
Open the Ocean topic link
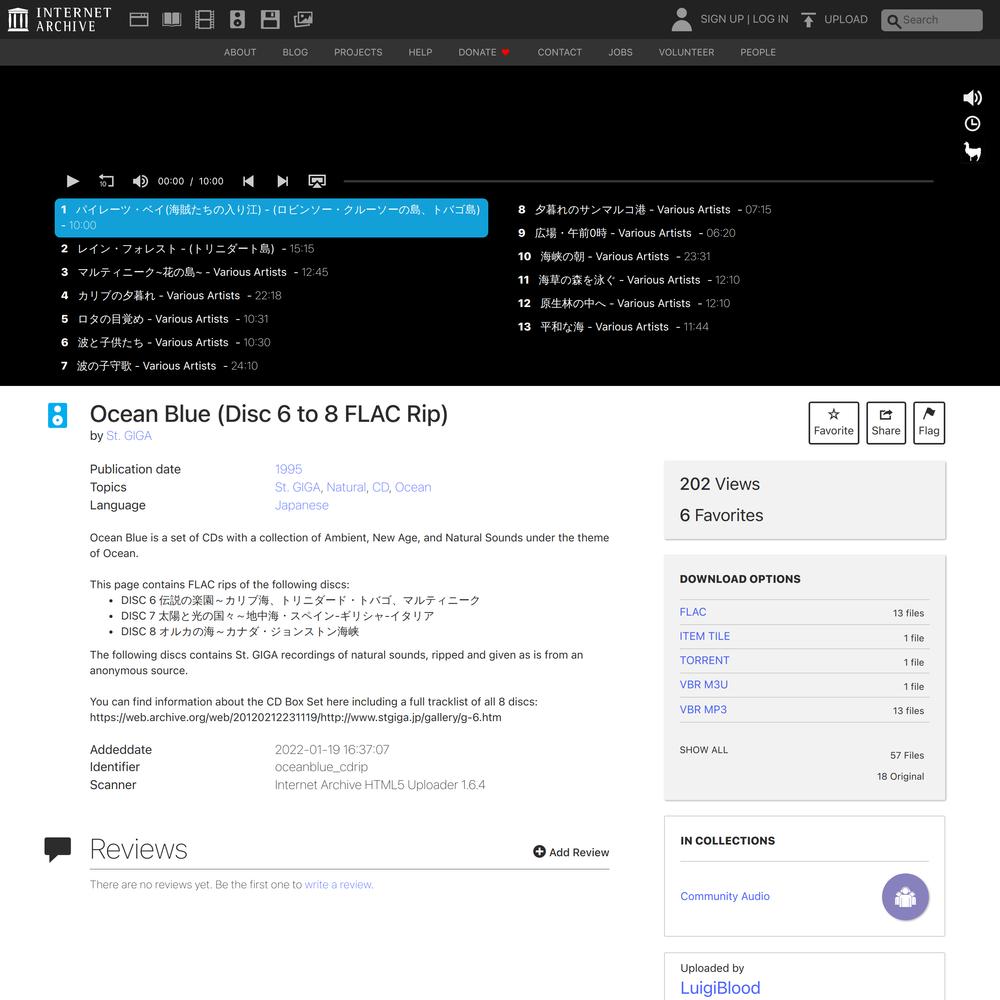coord(413,487)
